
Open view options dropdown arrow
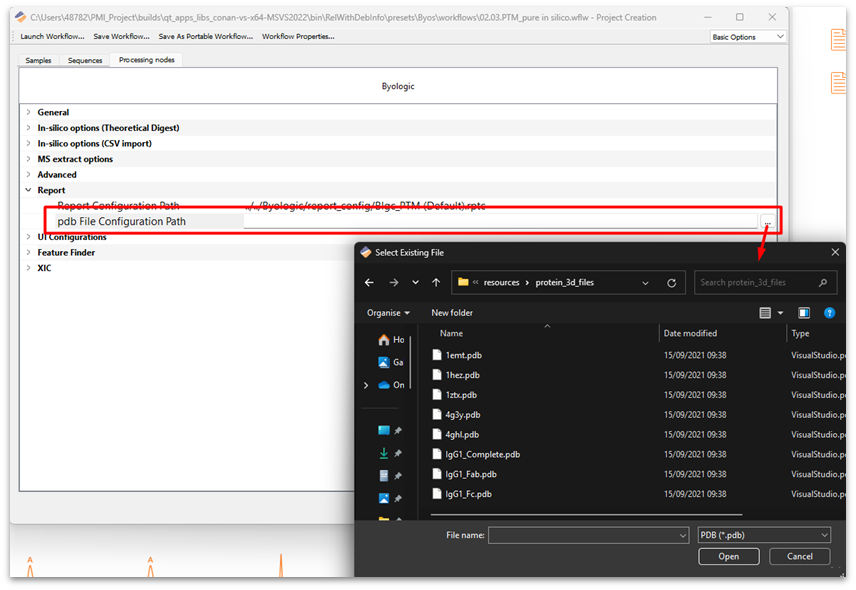point(780,313)
